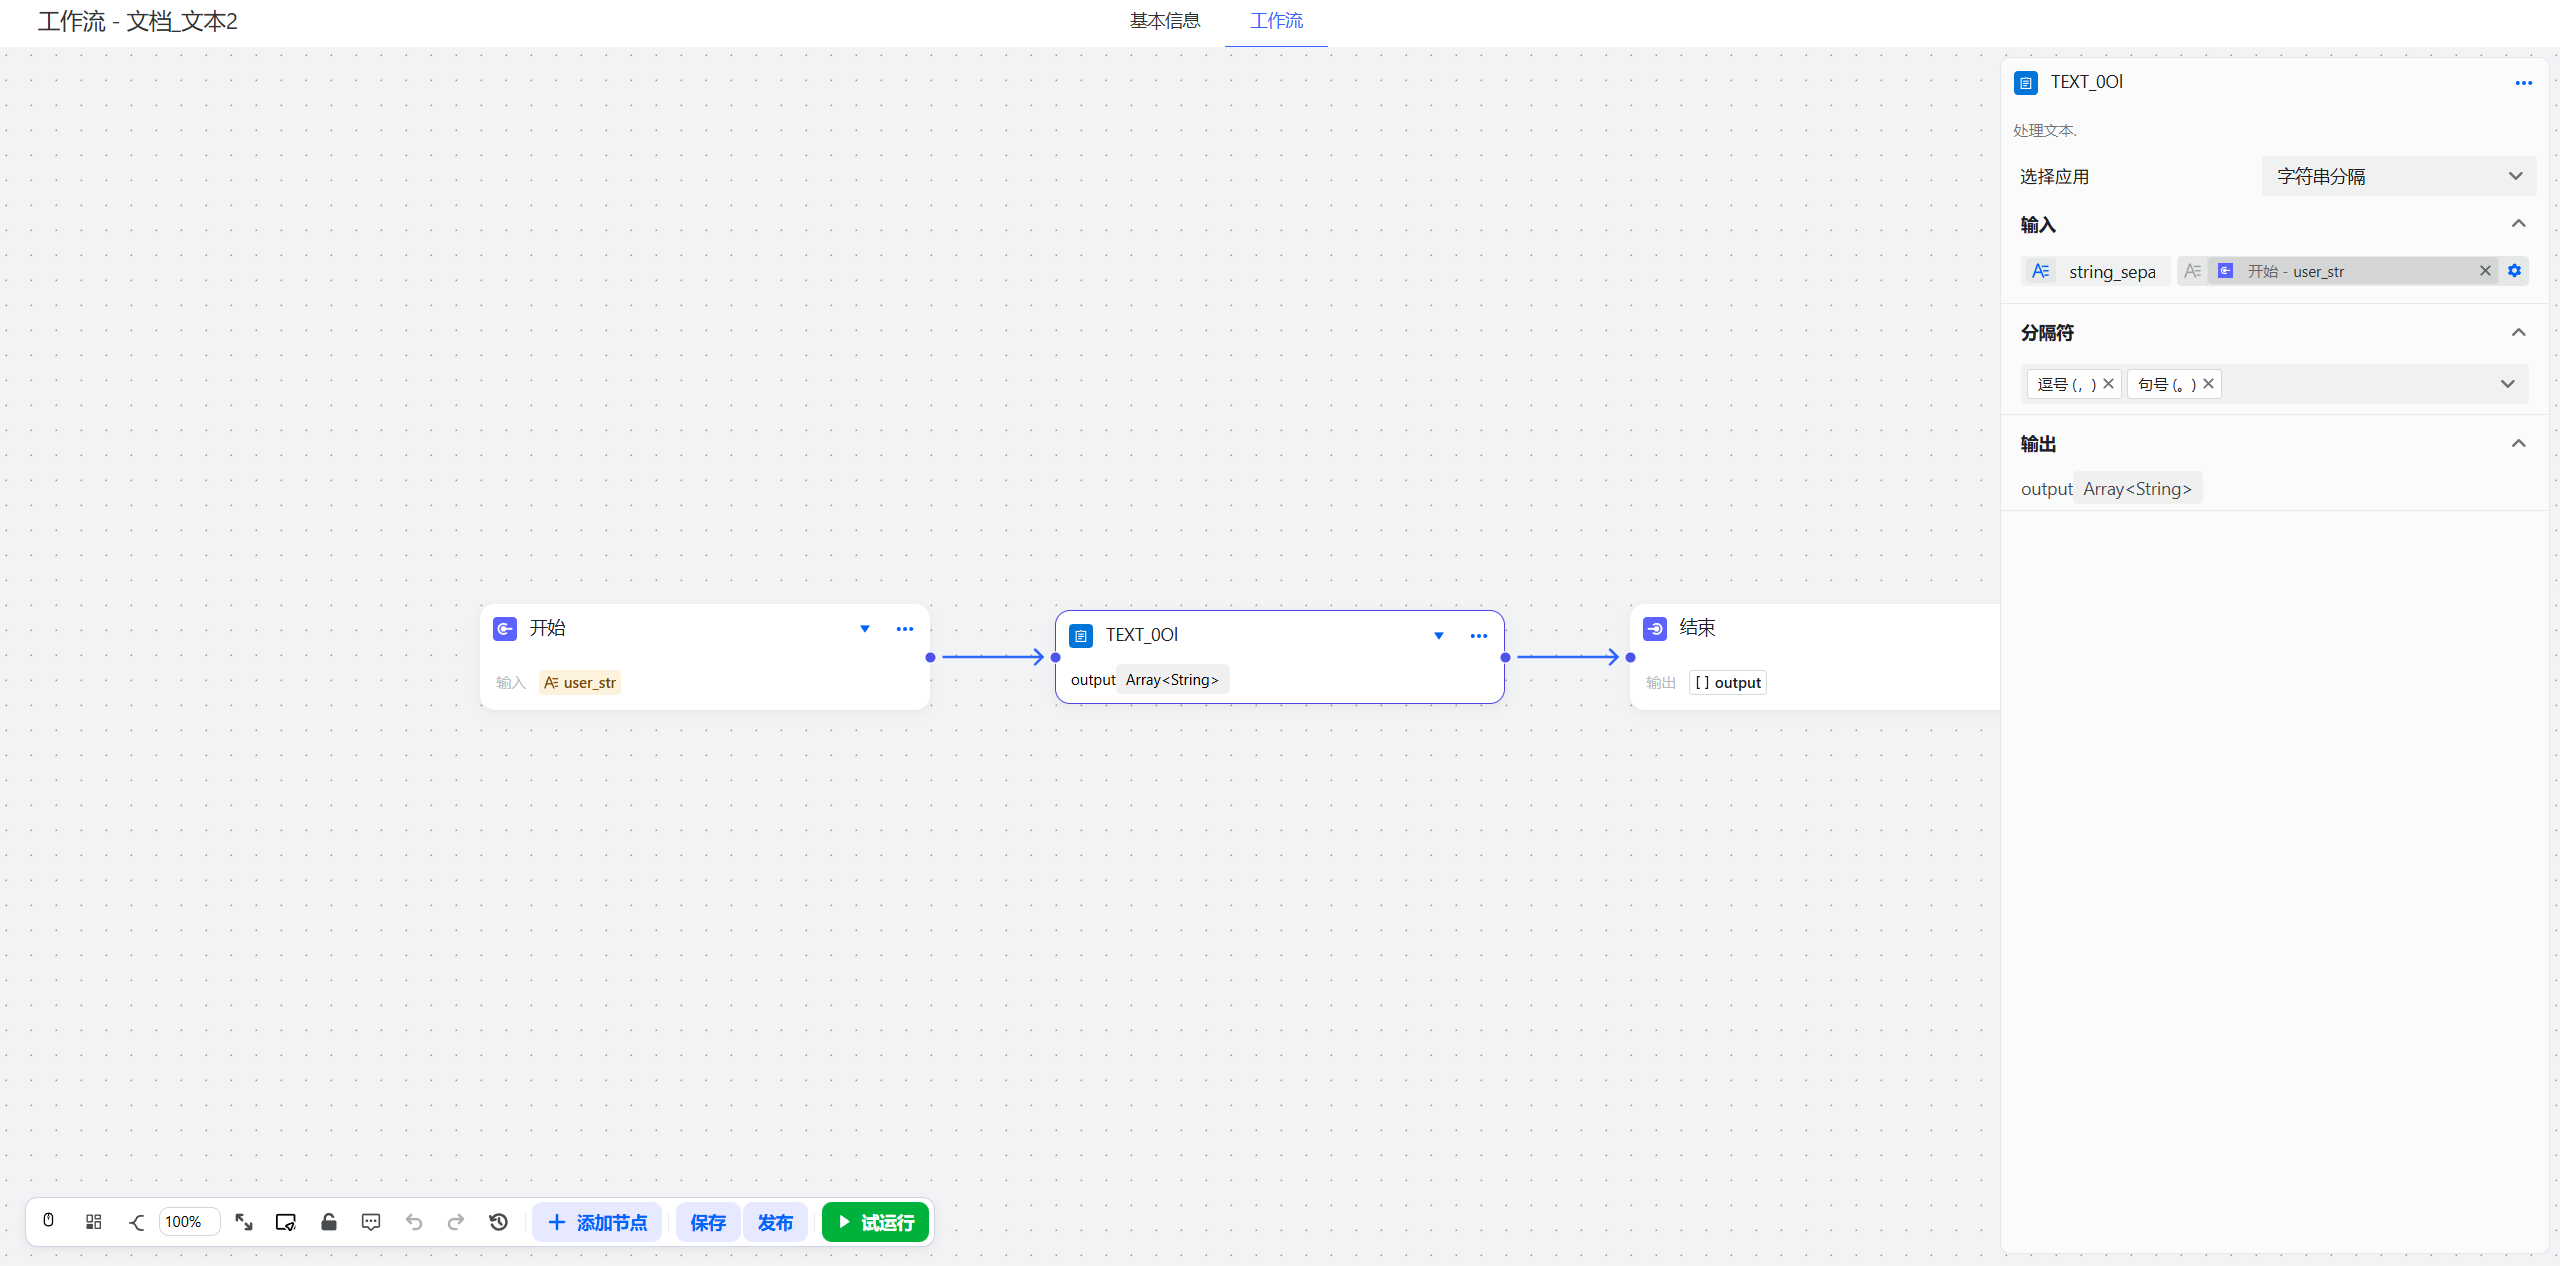Click the minimap screen icon in toolbar
The width and height of the screenshot is (2560, 1266).
286,1222
